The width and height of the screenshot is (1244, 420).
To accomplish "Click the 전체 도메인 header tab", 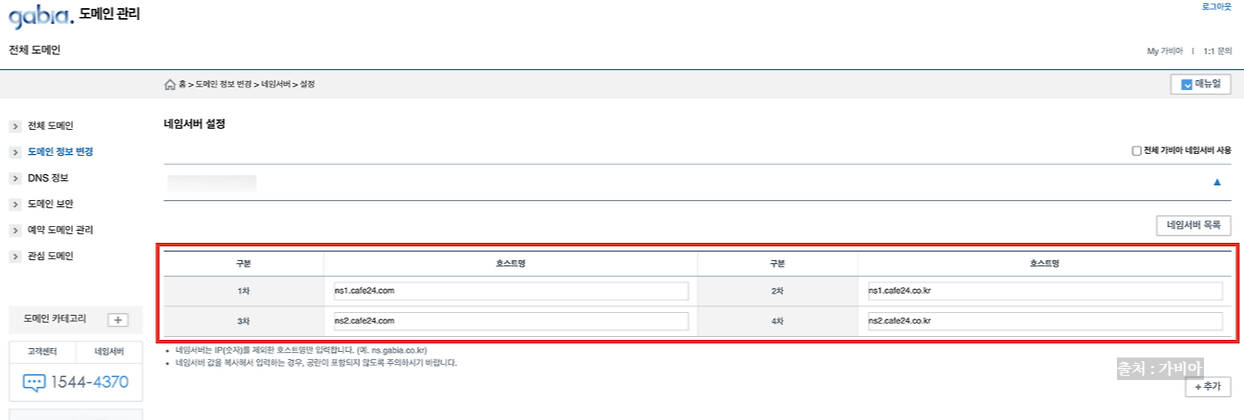I will coord(35,50).
